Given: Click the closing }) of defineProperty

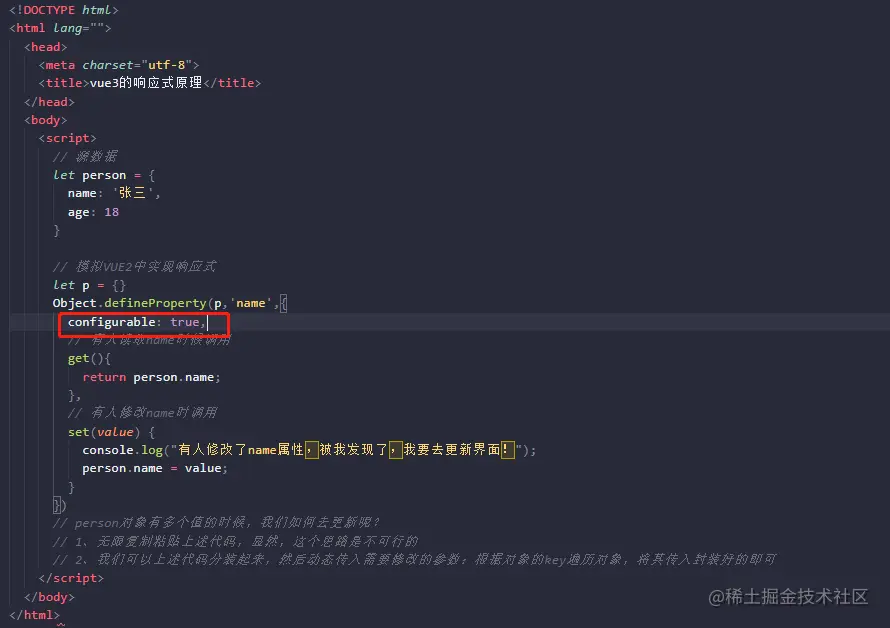Looking at the screenshot, I should [60, 505].
